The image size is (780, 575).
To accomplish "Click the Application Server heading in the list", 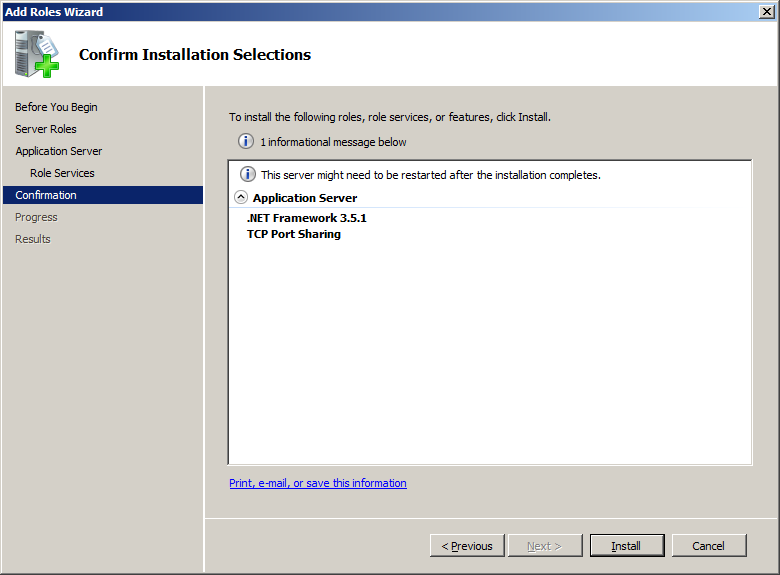I will pos(305,198).
